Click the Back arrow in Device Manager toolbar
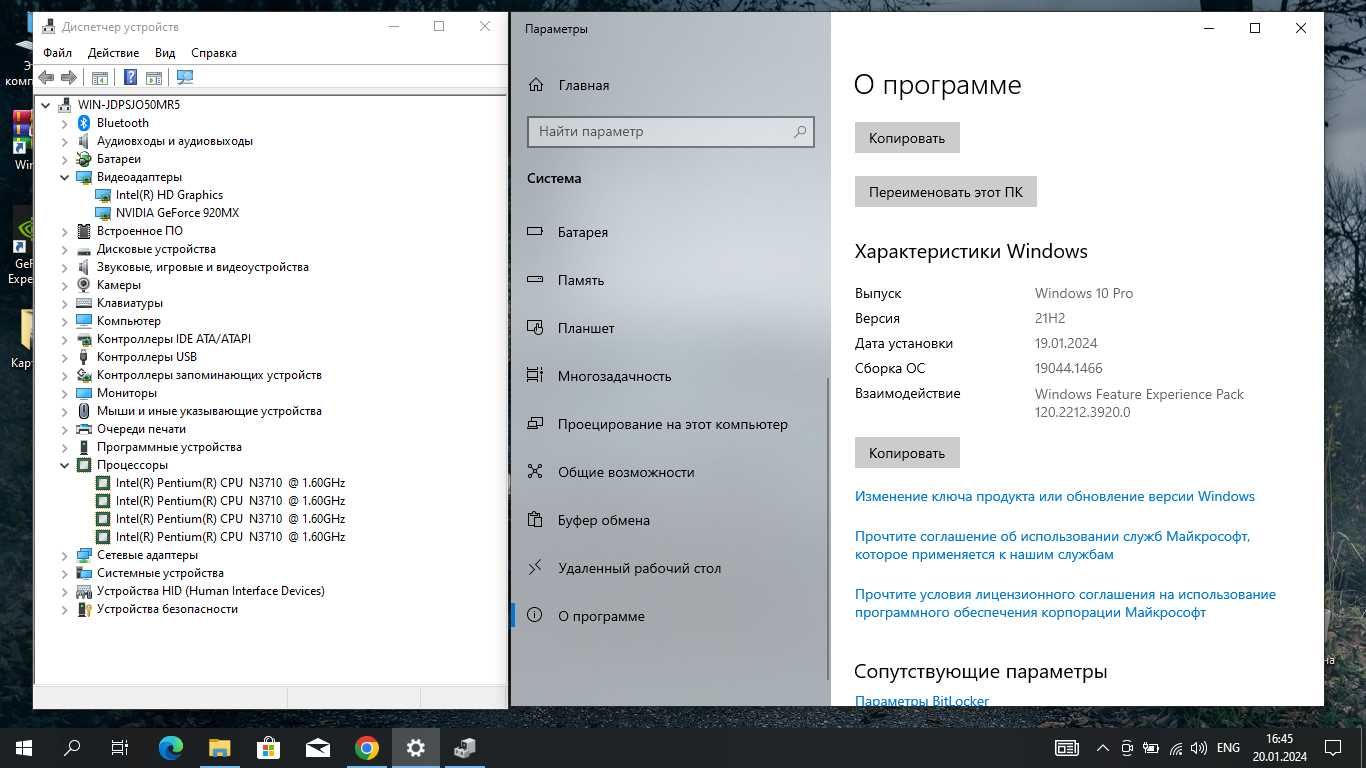Screen dimensions: 1366x768 (46, 77)
